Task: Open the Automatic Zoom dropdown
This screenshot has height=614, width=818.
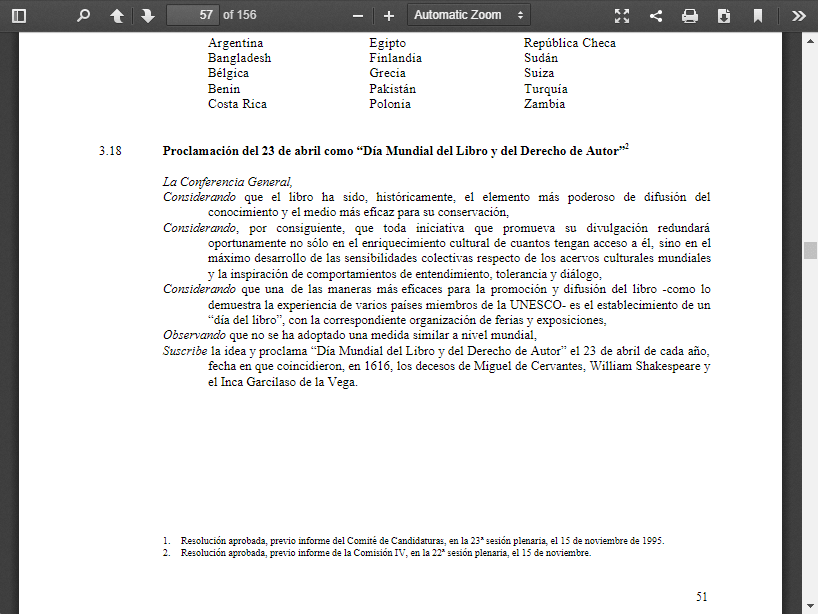Action: pos(468,15)
